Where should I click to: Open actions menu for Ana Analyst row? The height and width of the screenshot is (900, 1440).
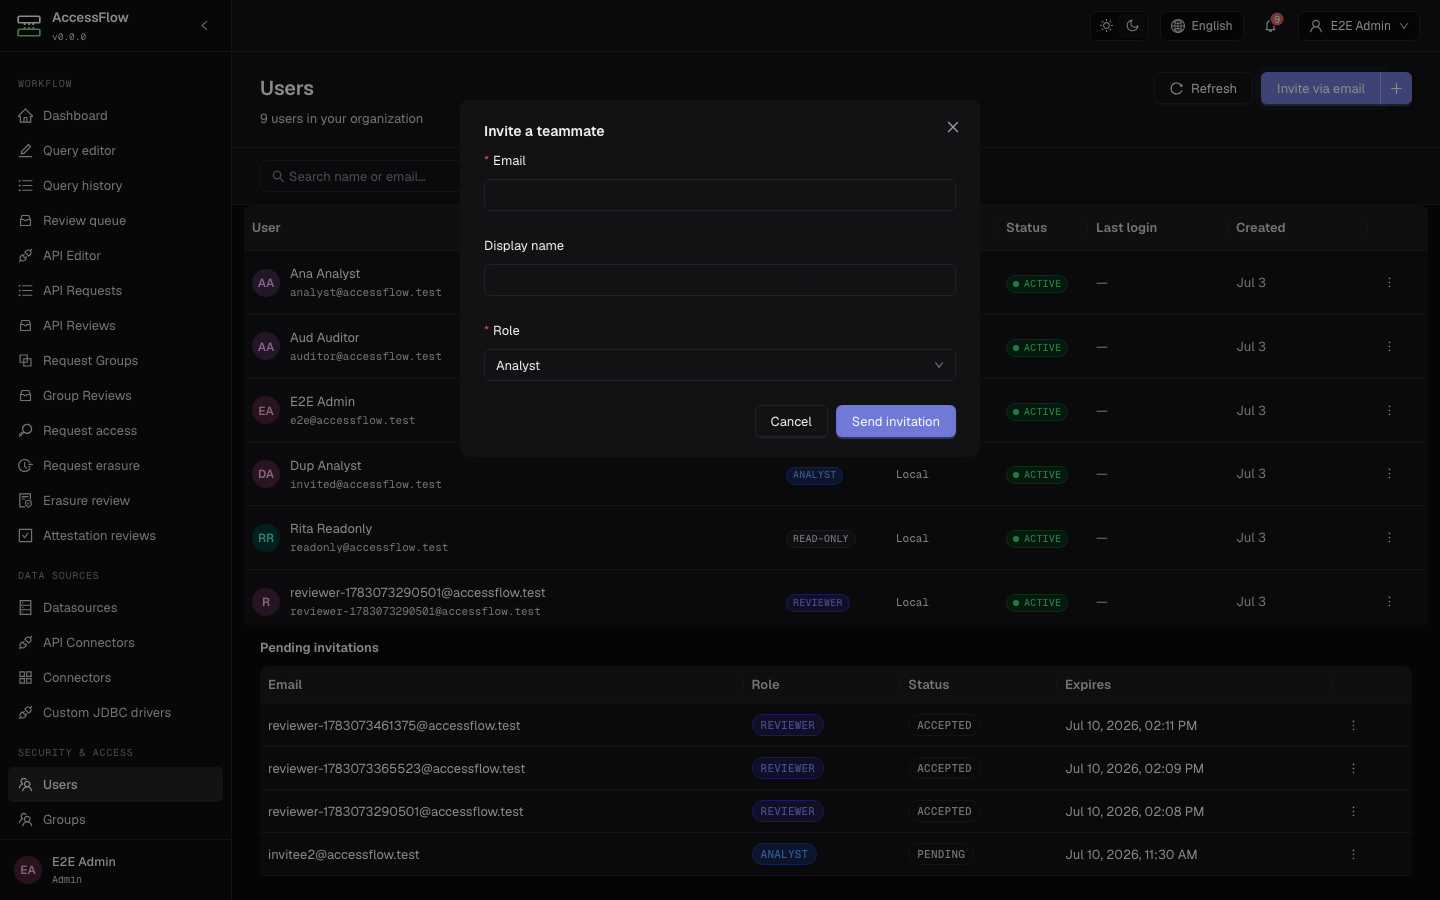[x=1389, y=283]
